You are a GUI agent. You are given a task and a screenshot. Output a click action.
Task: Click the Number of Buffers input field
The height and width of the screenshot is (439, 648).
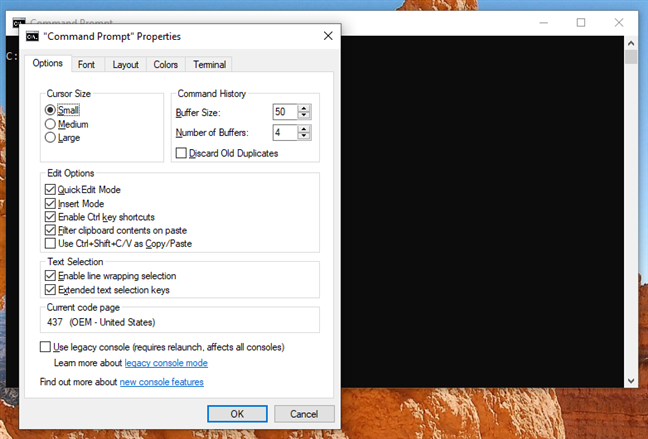[x=285, y=132]
